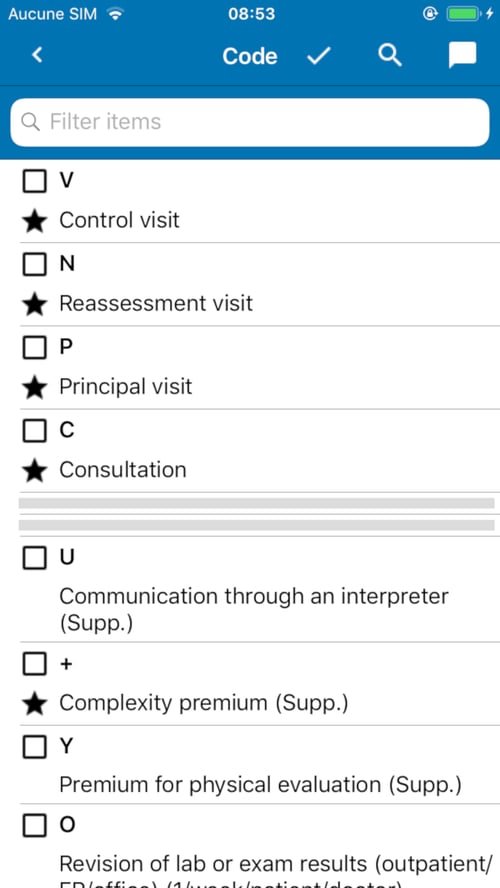The image size is (500, 888).
Task: Enable the + code checkbox
Action: click(35, 664)
